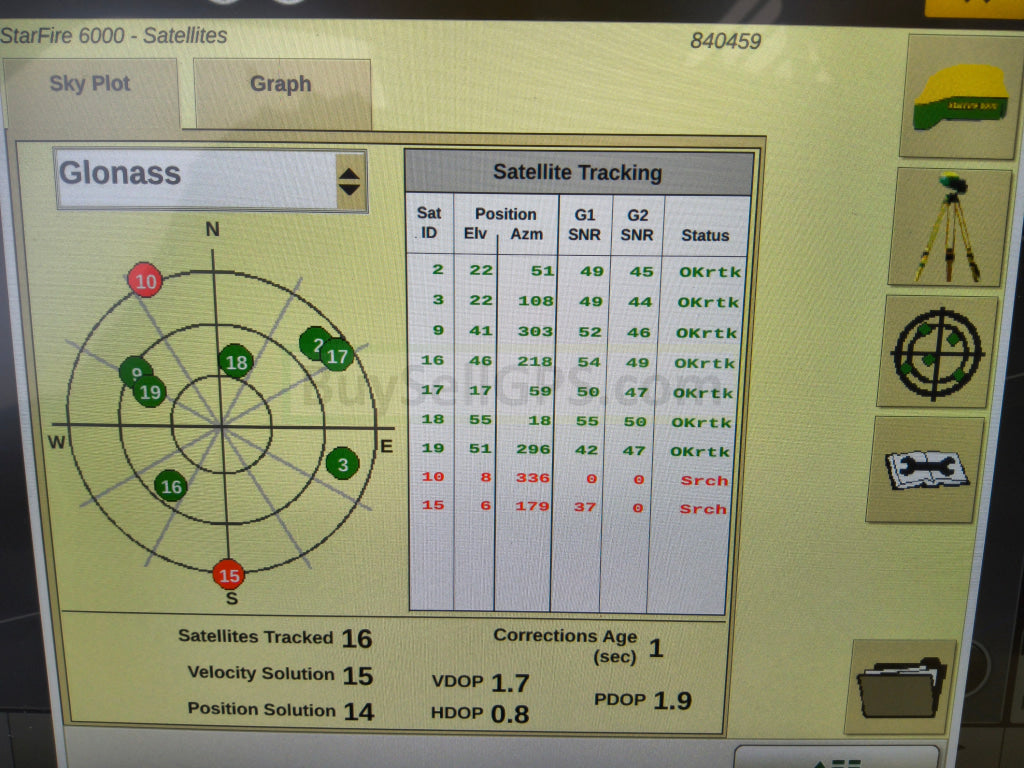Click the G1 SNR column header
The height and width of the screenshot is (768, 1024).
tap(584, 225)
